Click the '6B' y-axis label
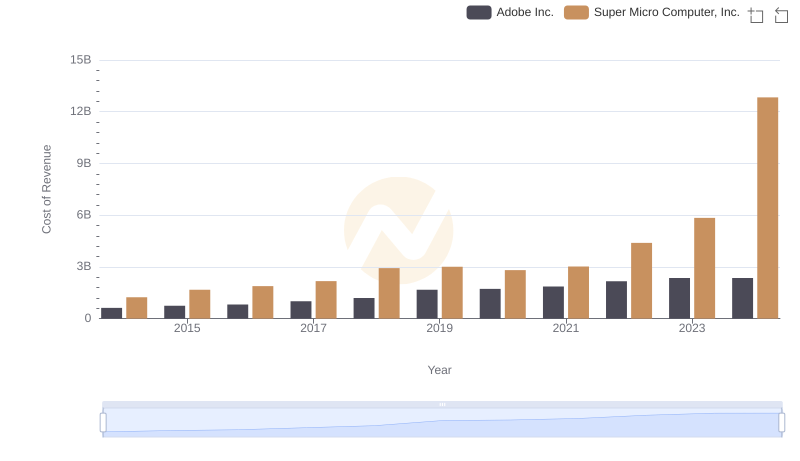800x461 pixels. tap(84, 215)
